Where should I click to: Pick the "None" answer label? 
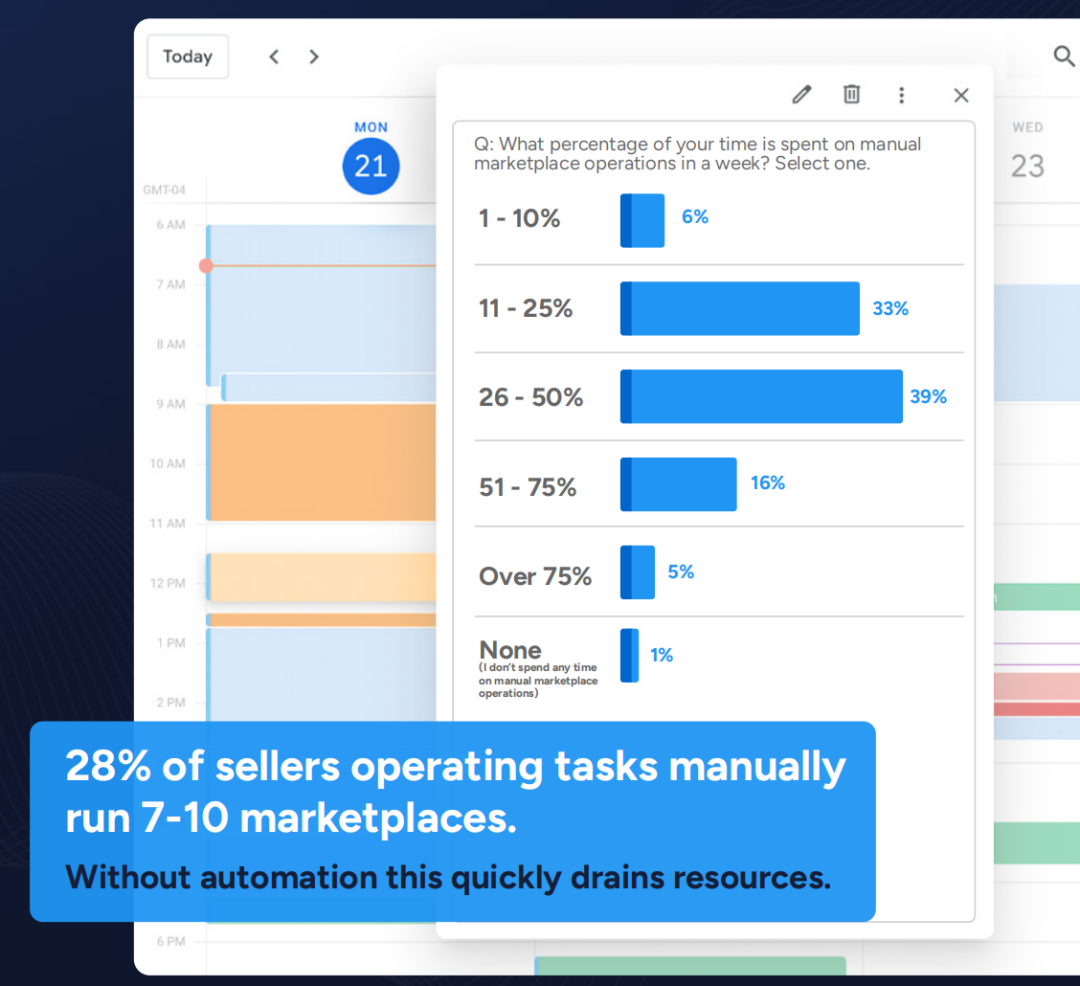pos(510,650)
